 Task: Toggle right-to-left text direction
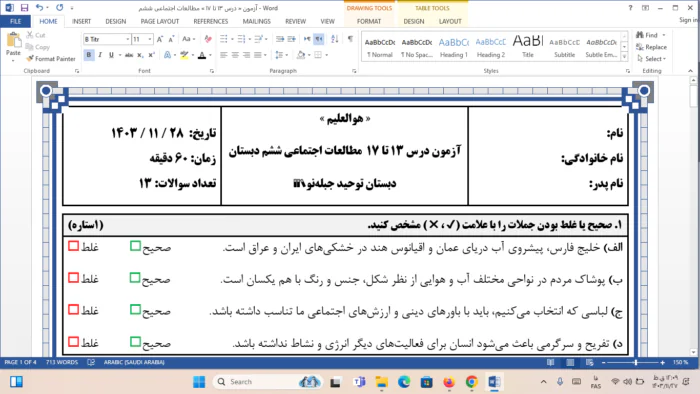coord(319,39)
